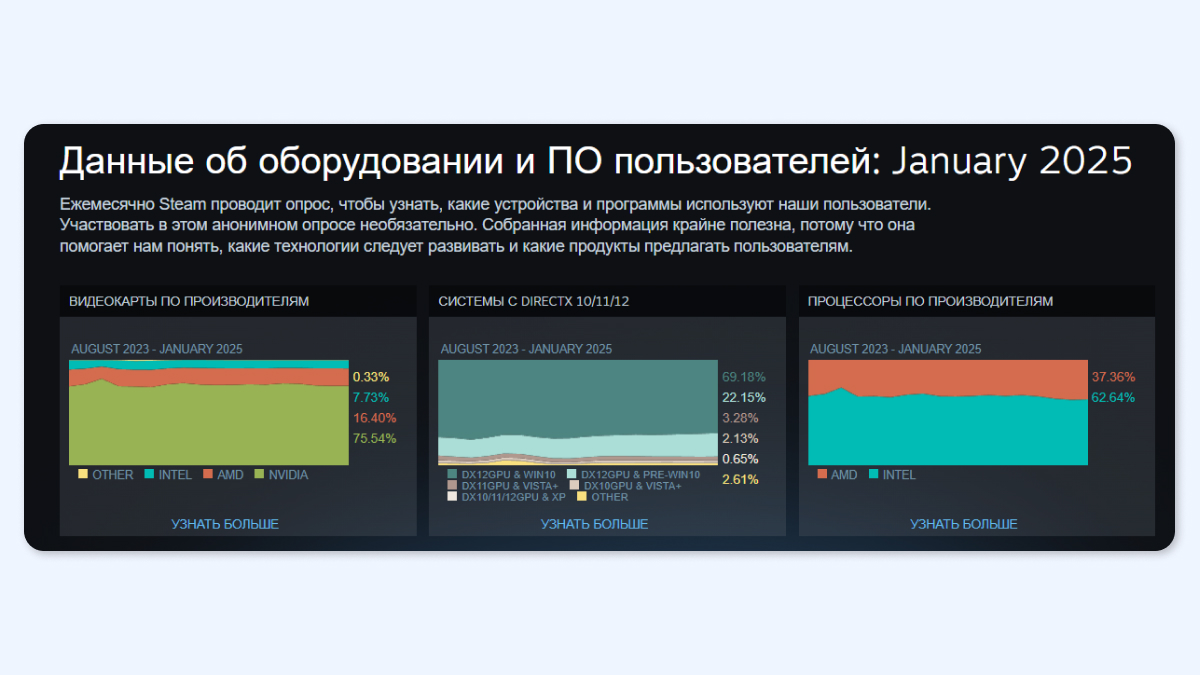Click the yellow OTHER legend swatch in video cards
The width and height of the screenshot is (1200, 675).
click(83, 474)
